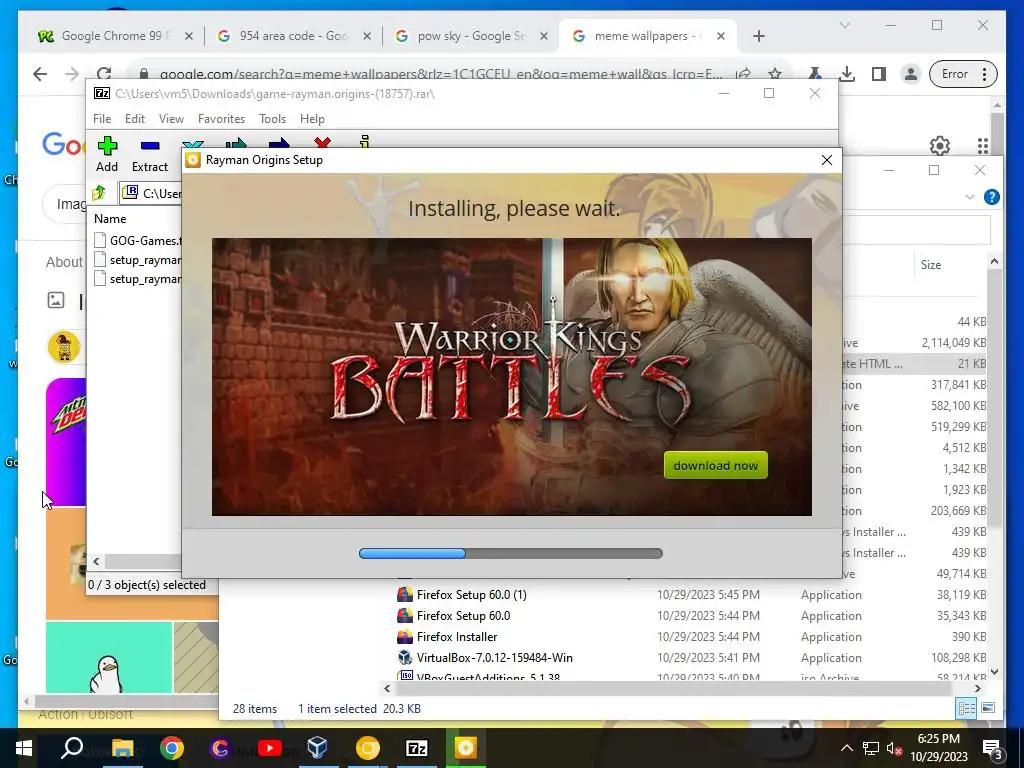Close the Rayman Origins Setup dialog
This screenshot has height=768, width=1024.
click(x=827, y=160)
